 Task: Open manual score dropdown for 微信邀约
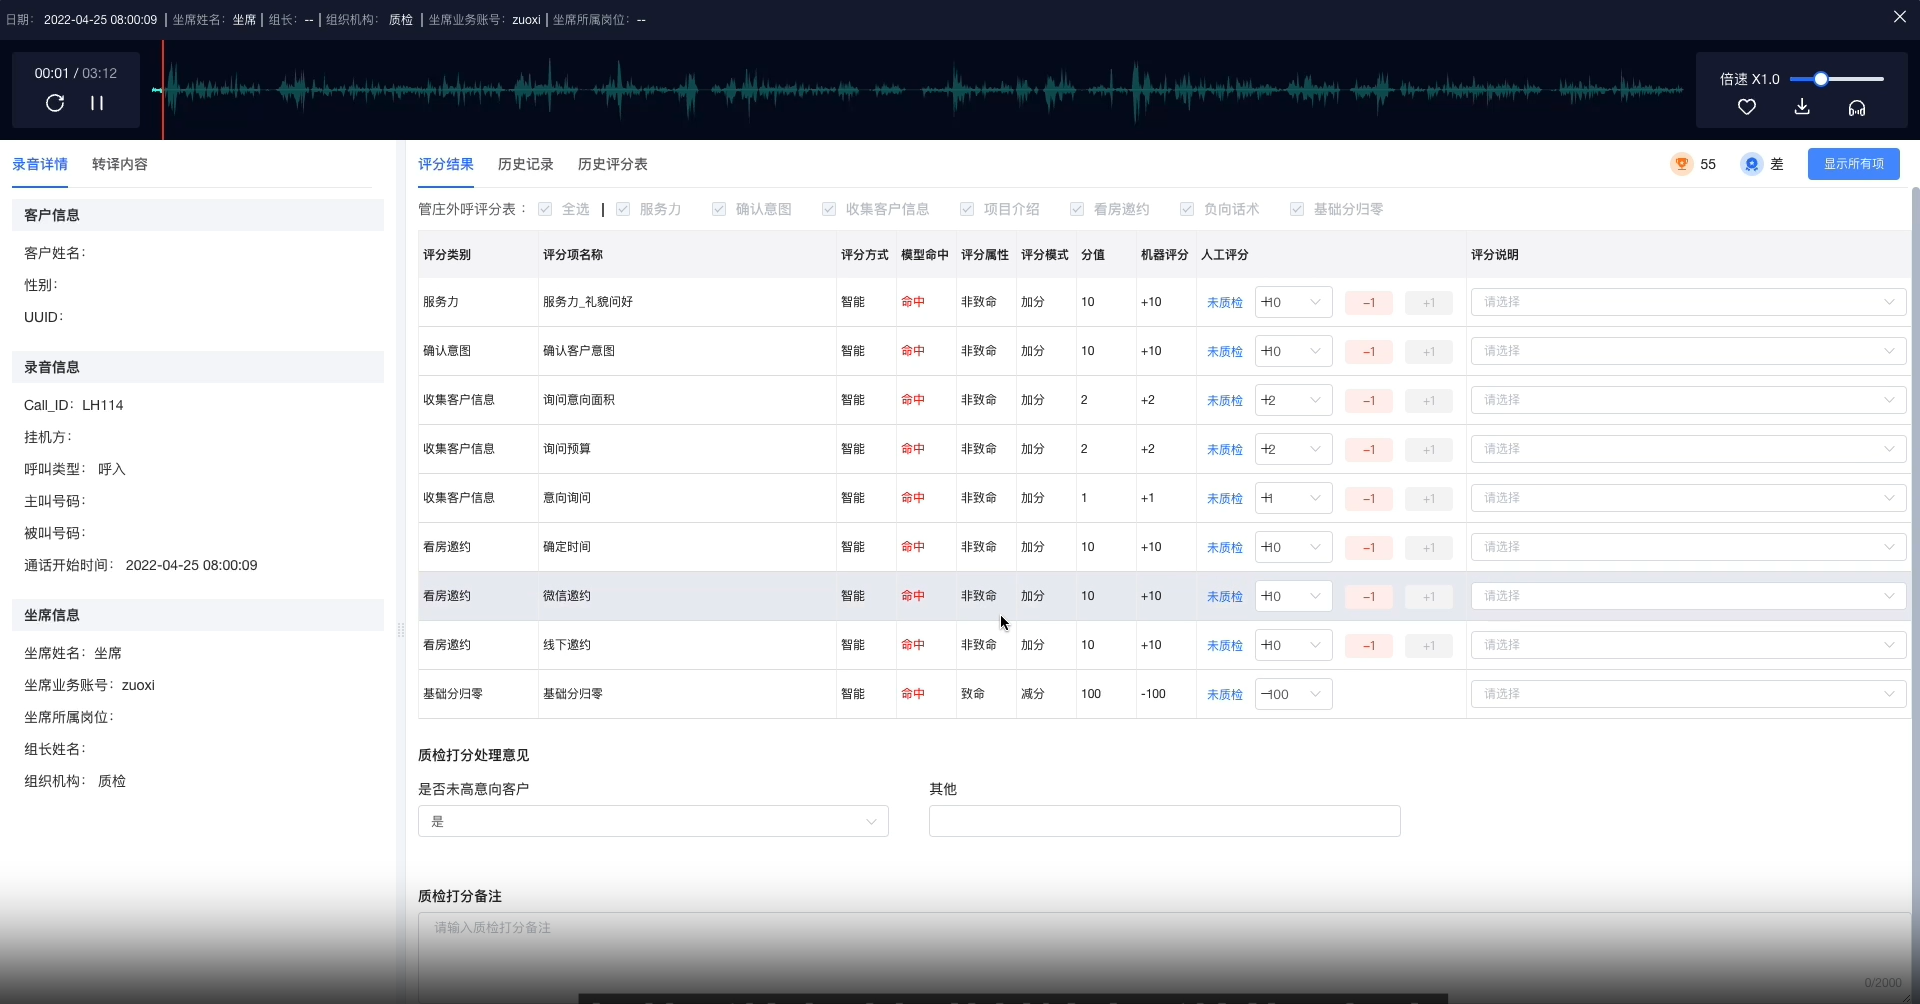coord(1293,596)
